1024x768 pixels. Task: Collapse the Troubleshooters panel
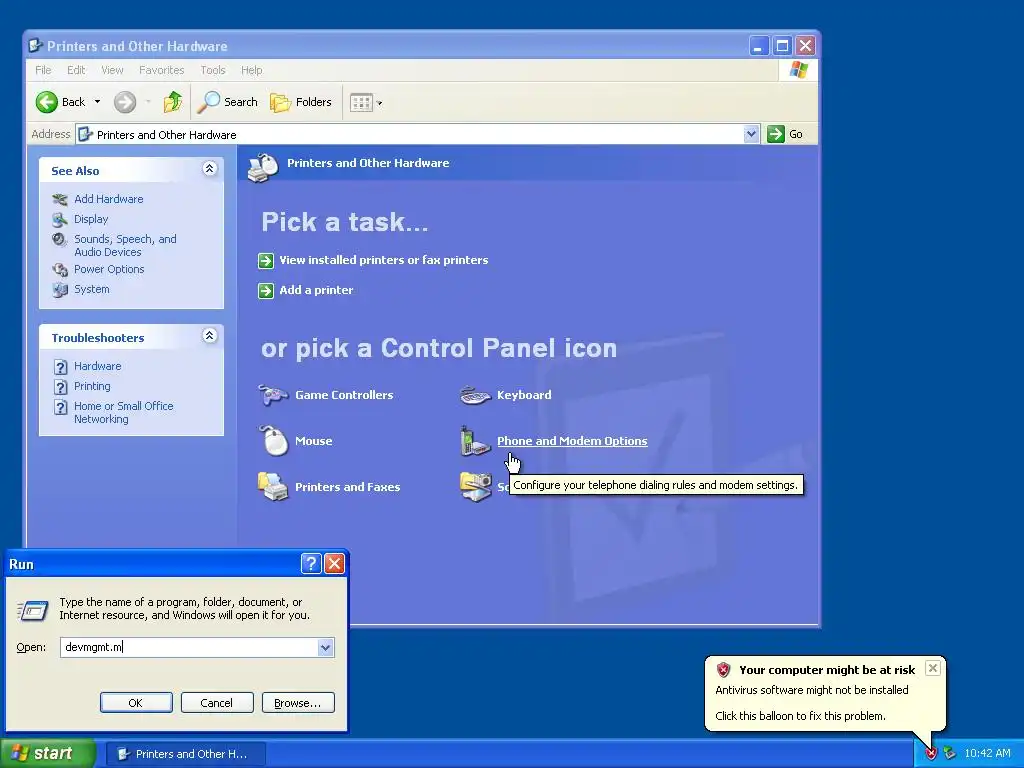click(x=210, y=336)
